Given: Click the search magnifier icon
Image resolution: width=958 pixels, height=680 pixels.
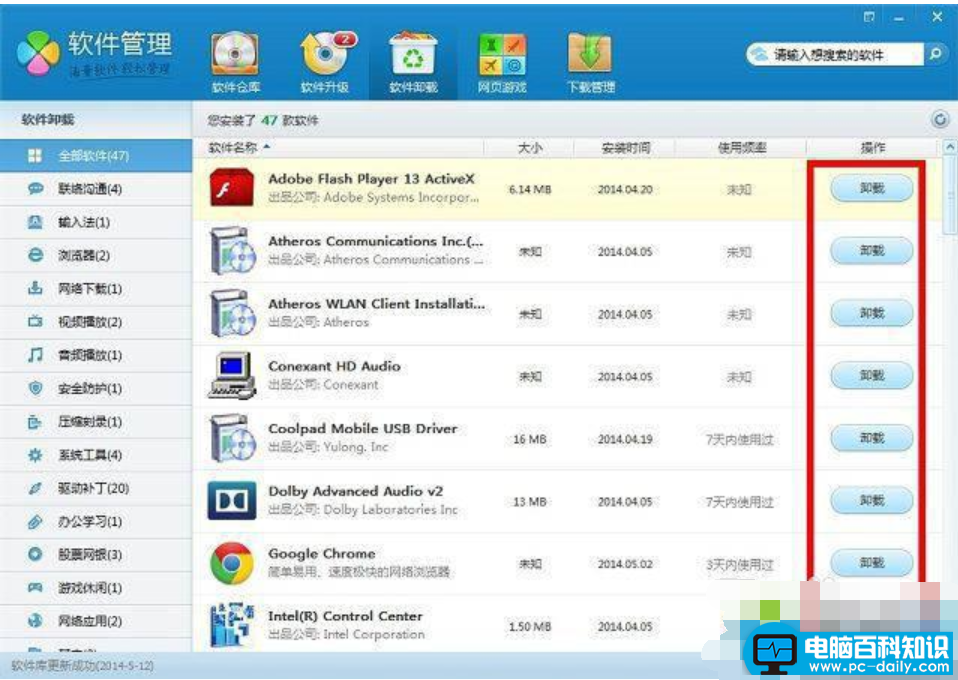Looking at the screenshot, I should coord(936,54).
